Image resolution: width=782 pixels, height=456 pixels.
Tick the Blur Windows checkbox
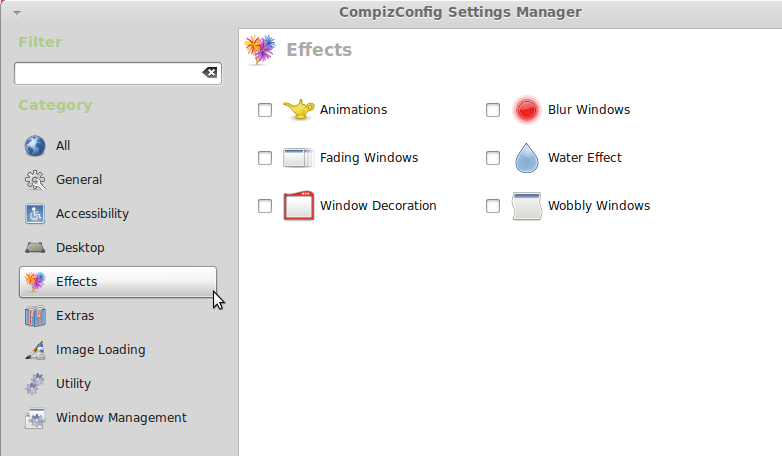[x=493, y=110]
